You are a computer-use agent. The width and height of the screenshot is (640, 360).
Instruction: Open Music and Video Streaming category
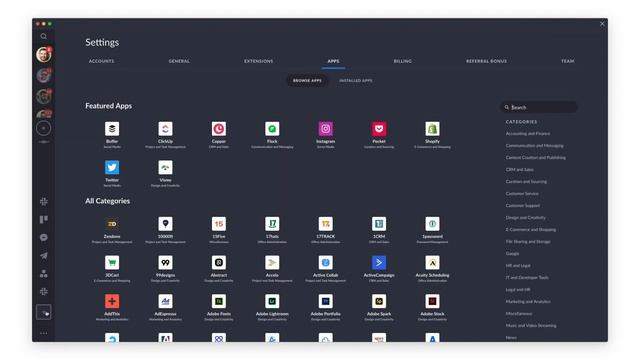531,326
